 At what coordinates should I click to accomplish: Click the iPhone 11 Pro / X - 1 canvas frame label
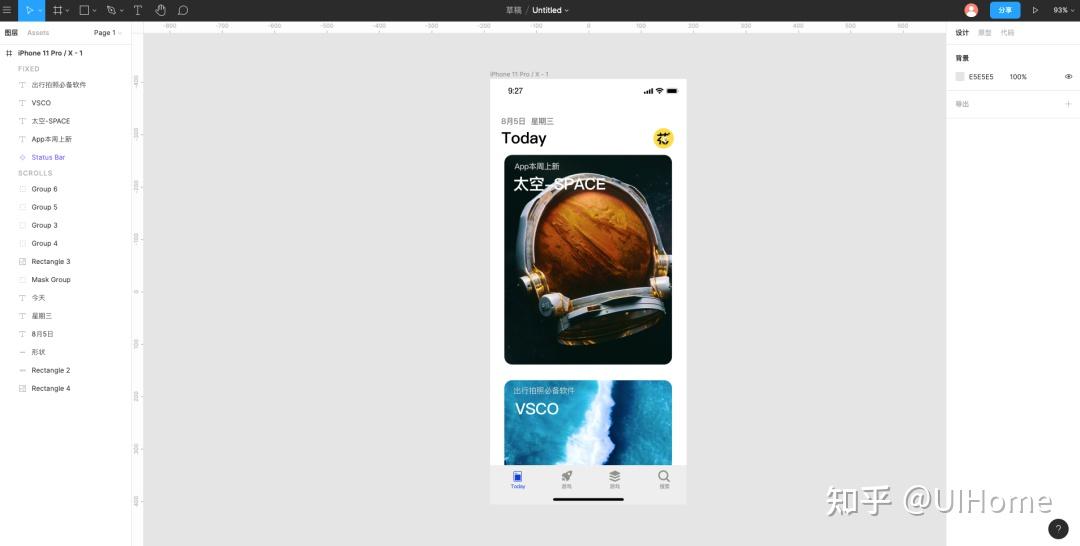pos(519,74)
